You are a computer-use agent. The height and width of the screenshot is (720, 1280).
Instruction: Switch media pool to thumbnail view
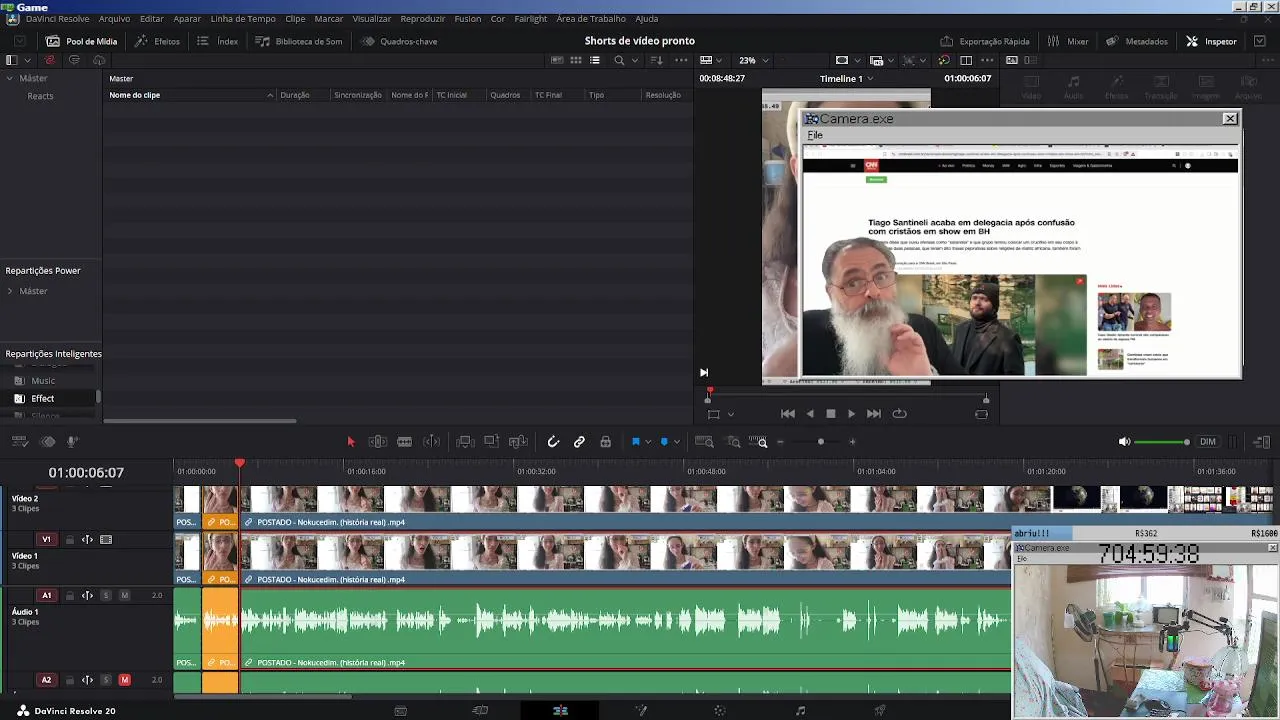click(x=576, y=60)
